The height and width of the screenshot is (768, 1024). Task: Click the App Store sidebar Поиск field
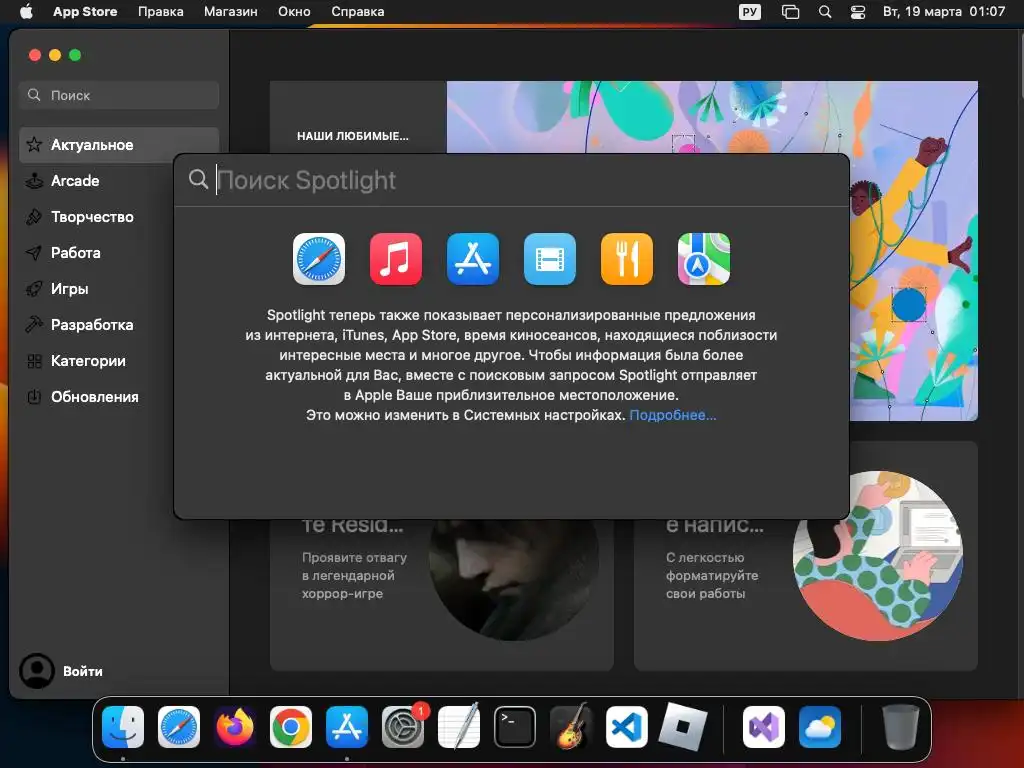click(119, 95)
